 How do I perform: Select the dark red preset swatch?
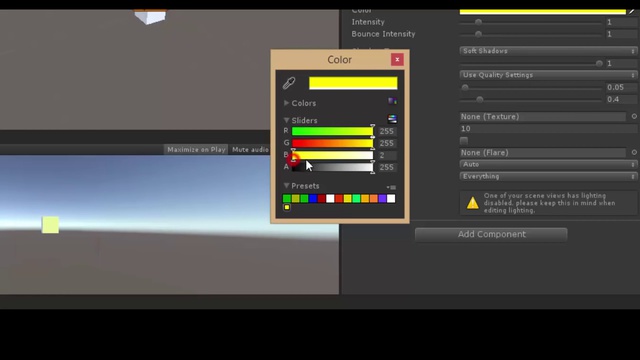pos(322,198)
